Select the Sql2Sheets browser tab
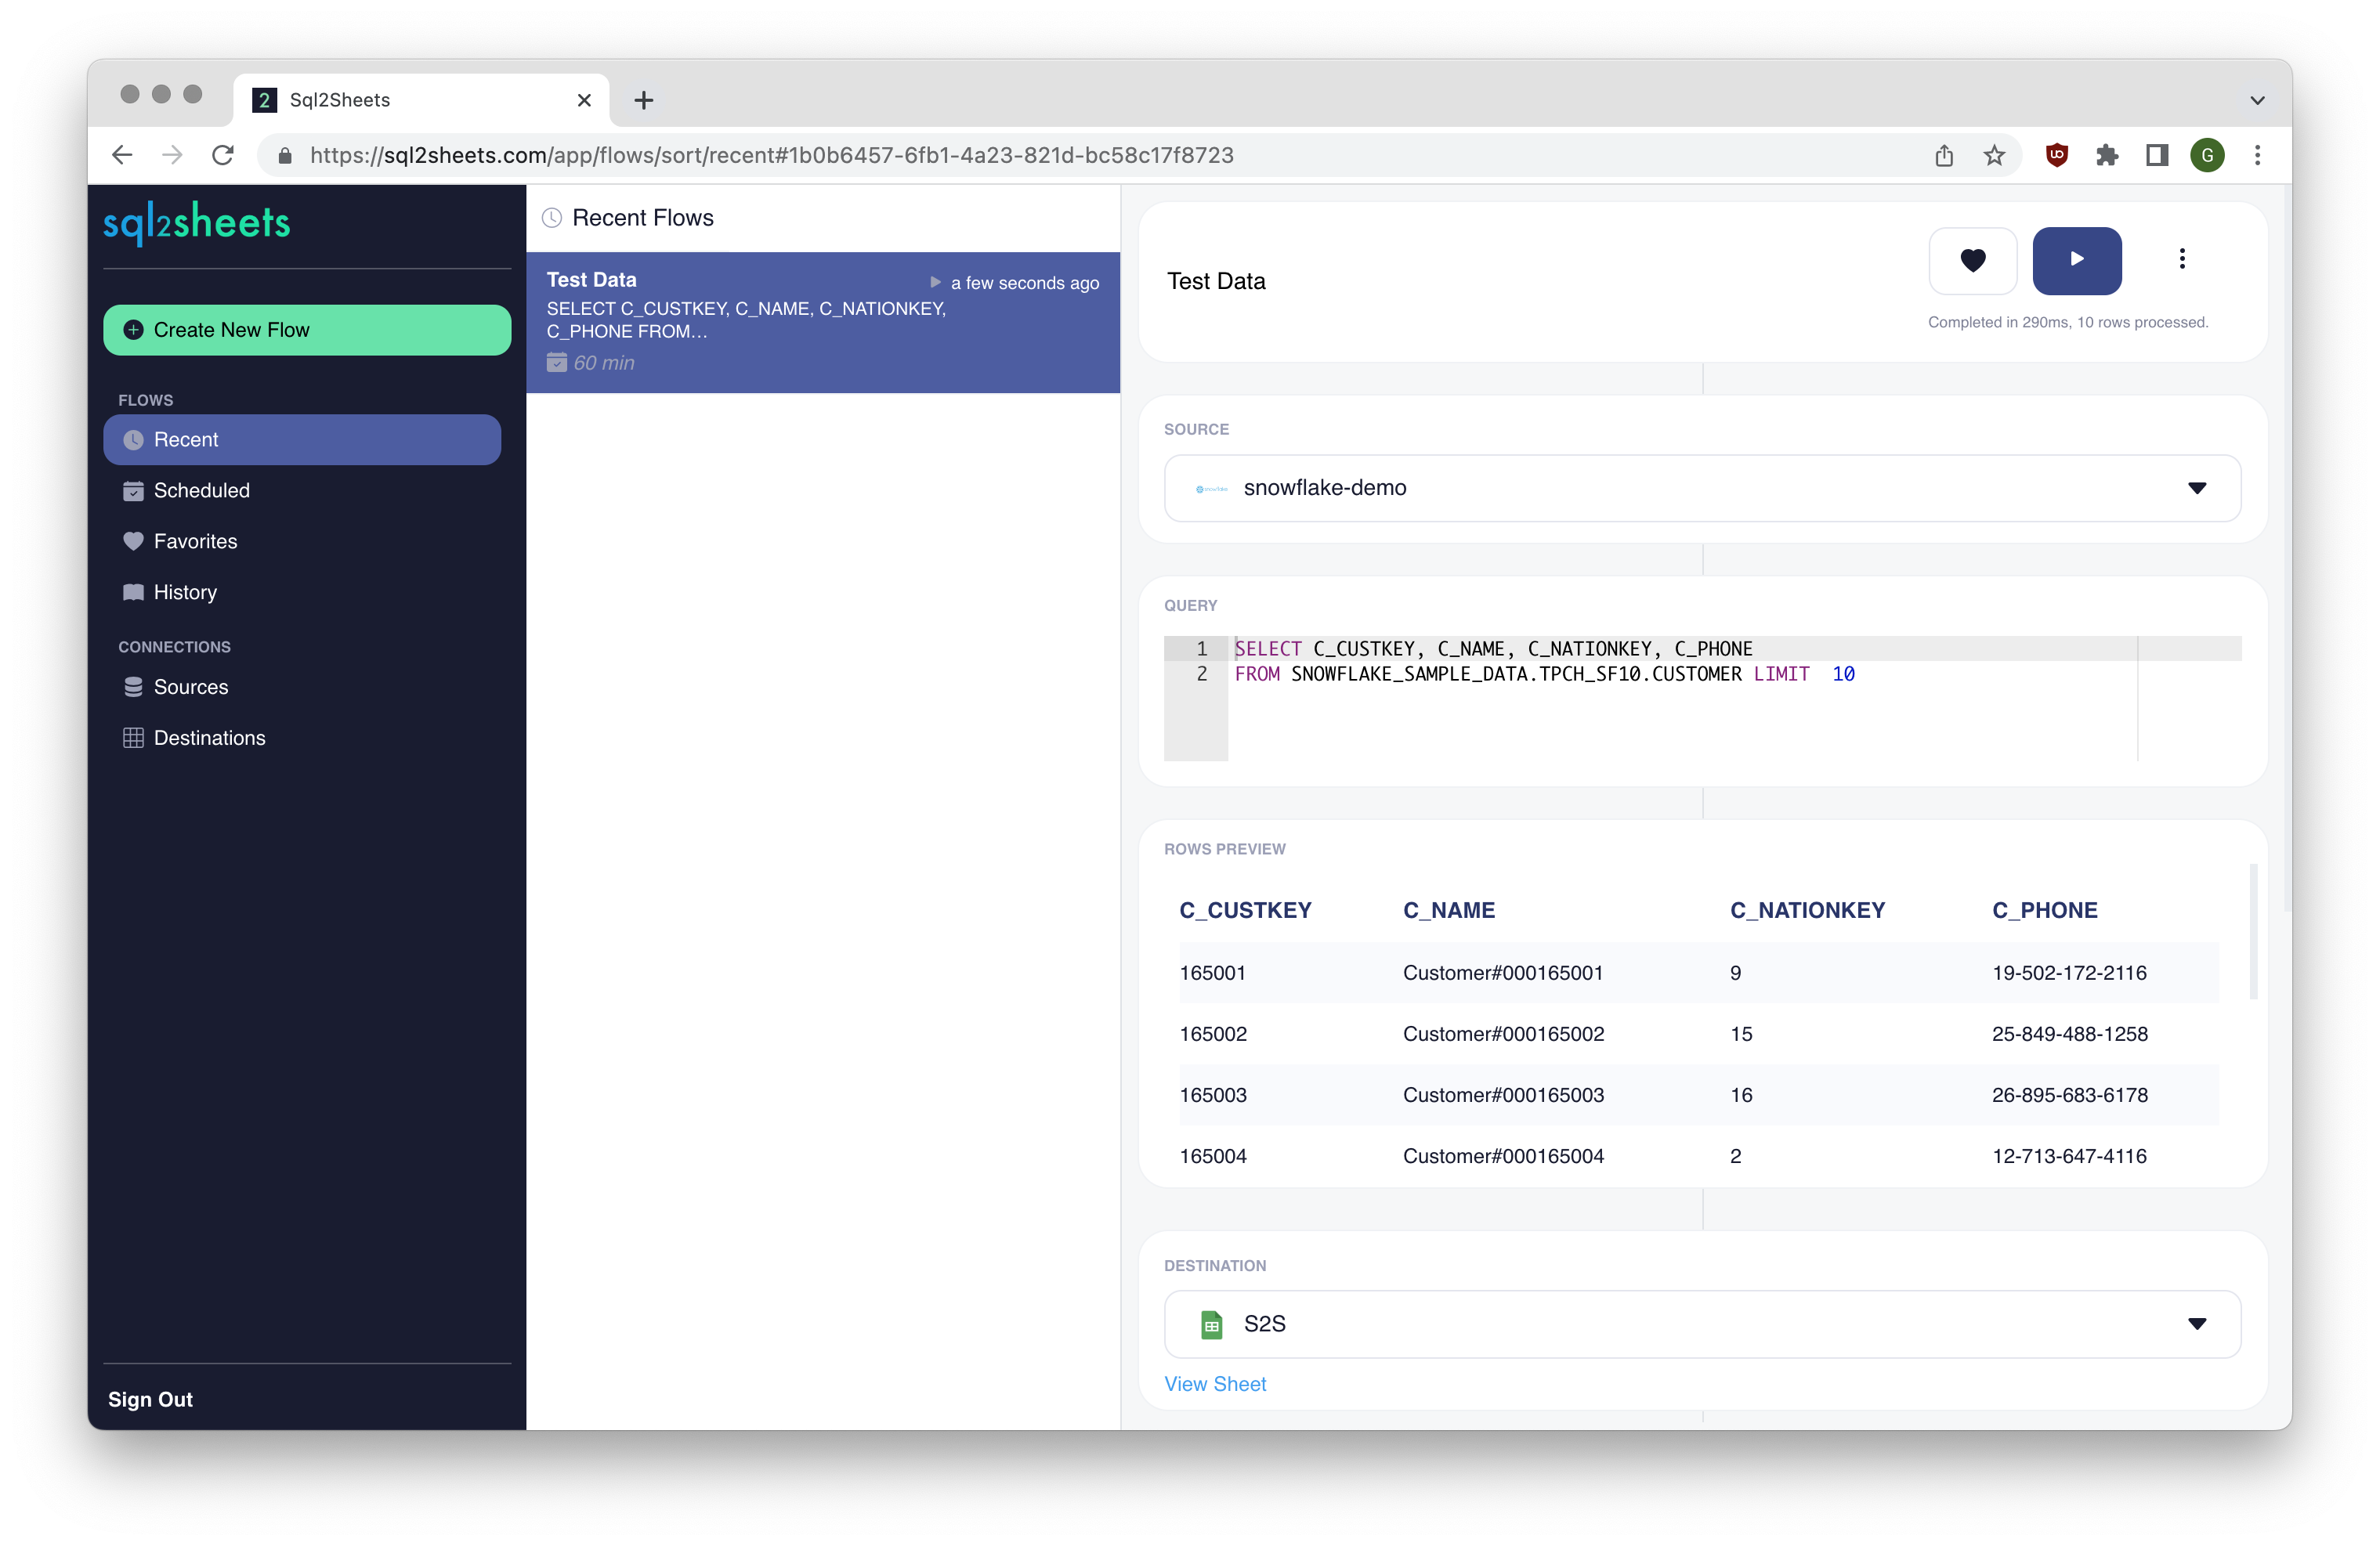 [421, 100]
